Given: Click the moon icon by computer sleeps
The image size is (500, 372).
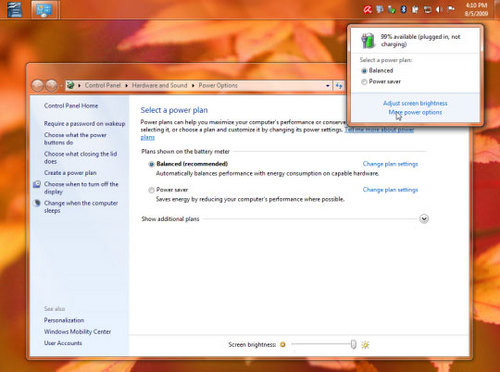Looking at the screenshot, I should pyautogui.click(x=37, y=203).
